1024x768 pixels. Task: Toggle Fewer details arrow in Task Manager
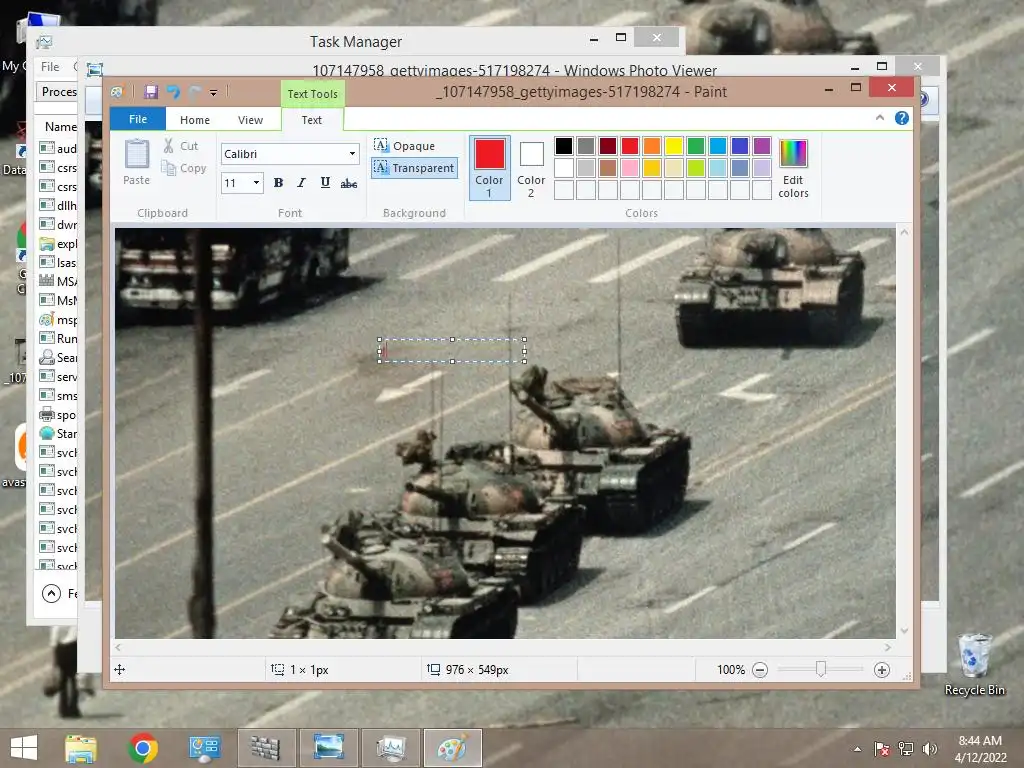pos(51,593)
